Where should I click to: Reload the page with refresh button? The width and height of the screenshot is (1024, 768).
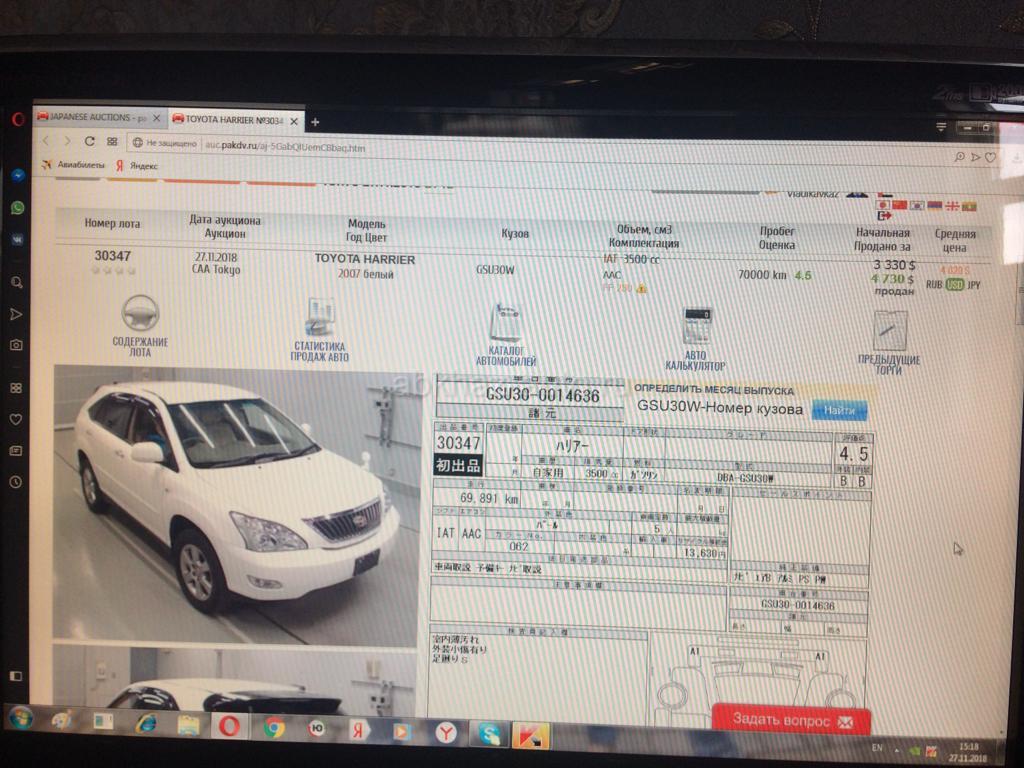coord(90,142)
